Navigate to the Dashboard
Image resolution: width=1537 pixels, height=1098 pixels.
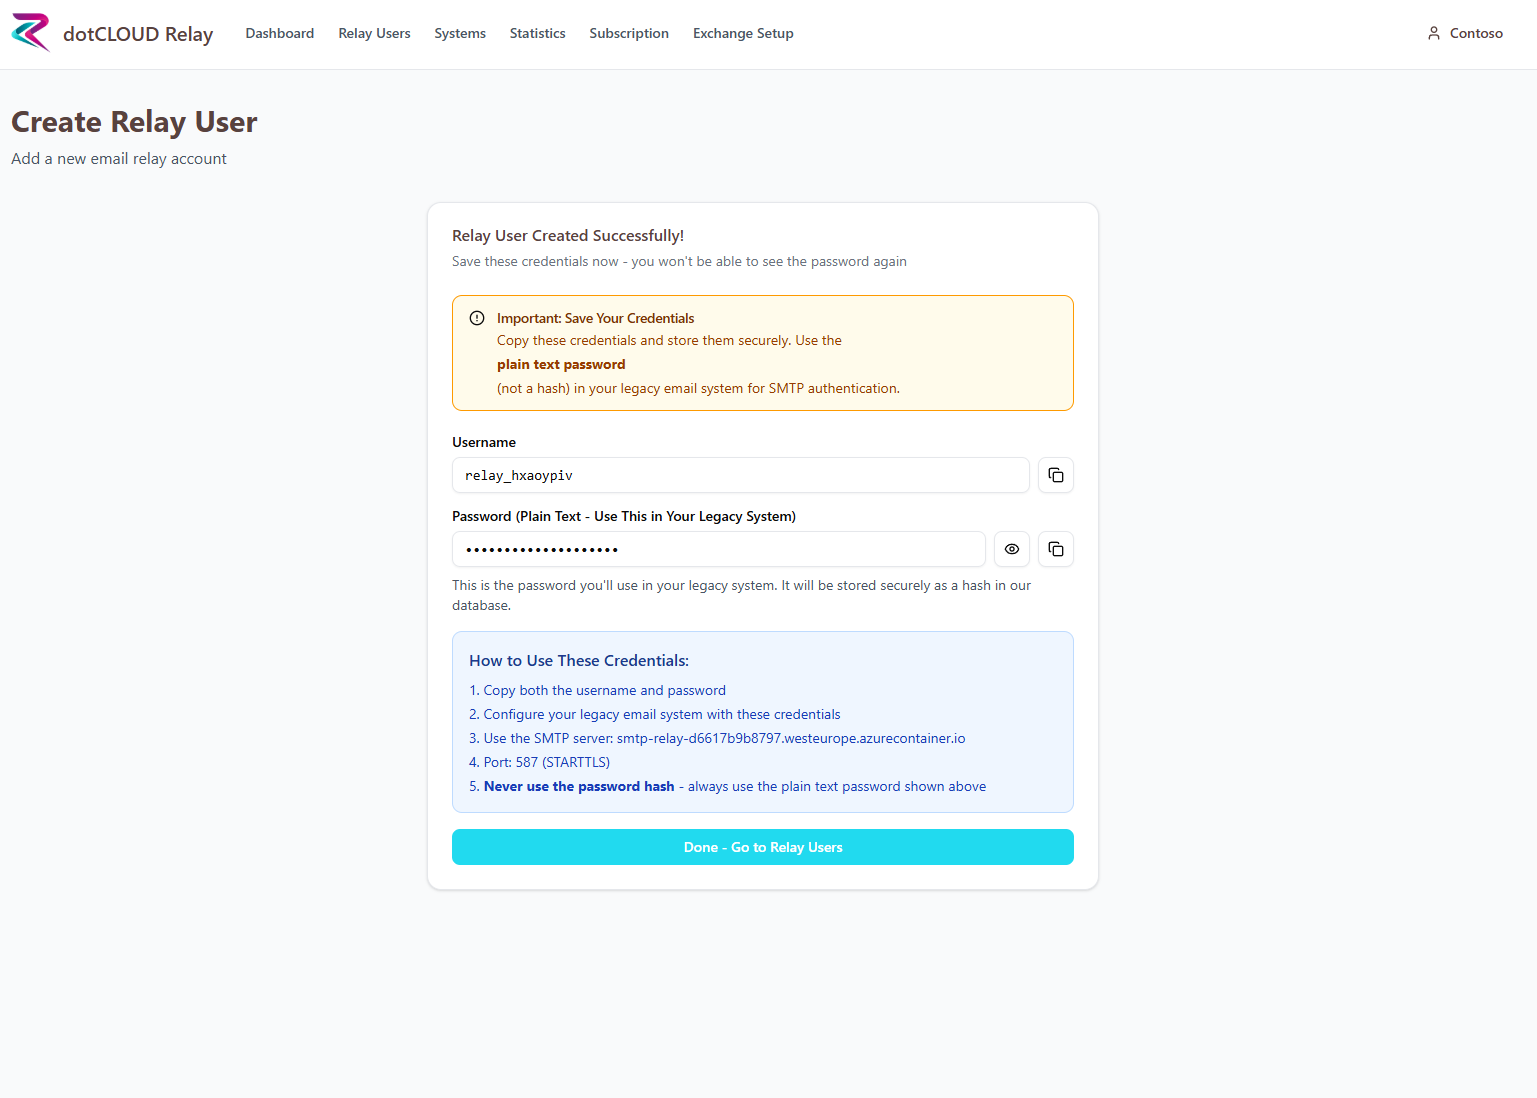[279, 33]
